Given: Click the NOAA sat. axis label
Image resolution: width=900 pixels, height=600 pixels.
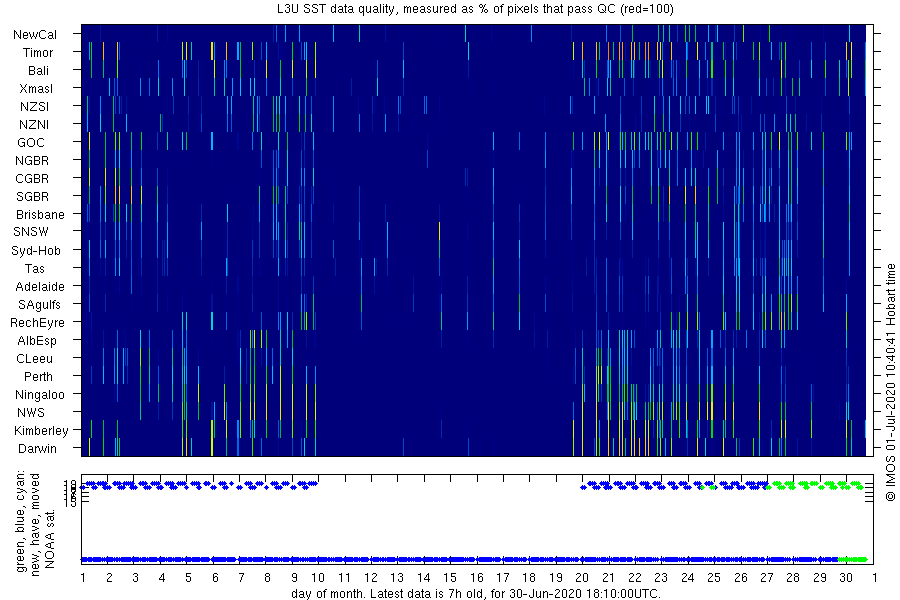Looking at the screenshot, I should (x=51, y=539).
